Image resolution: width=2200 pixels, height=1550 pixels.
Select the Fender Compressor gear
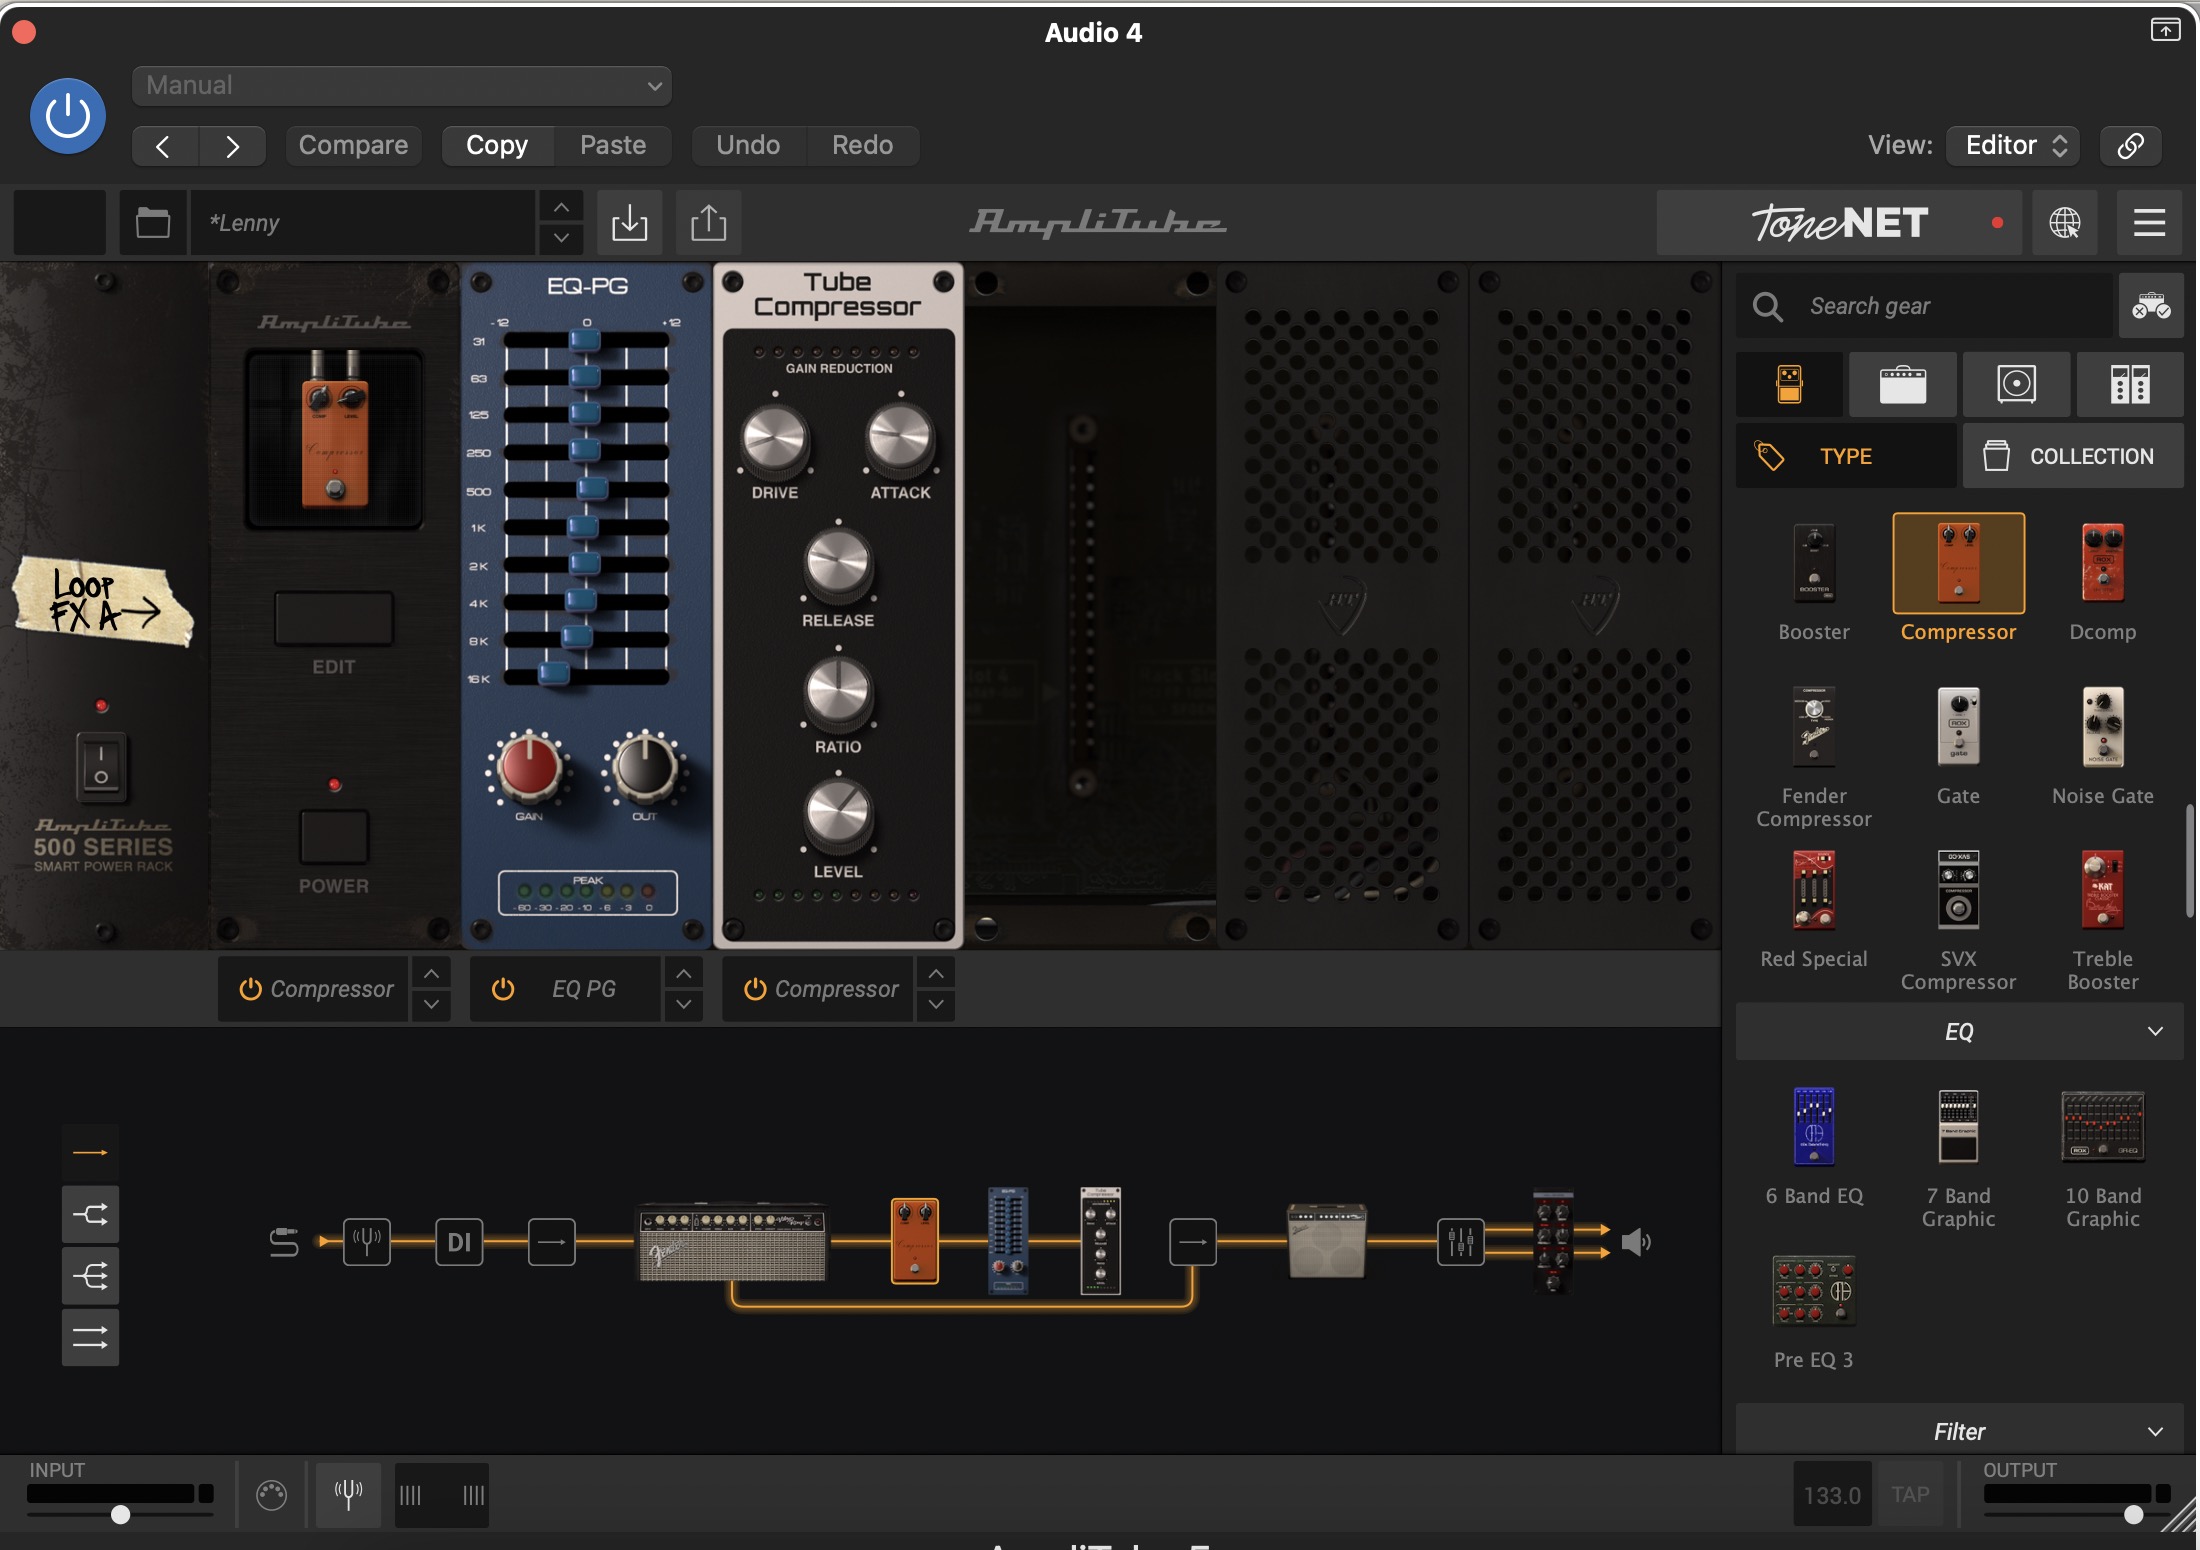pos(1814,727)
